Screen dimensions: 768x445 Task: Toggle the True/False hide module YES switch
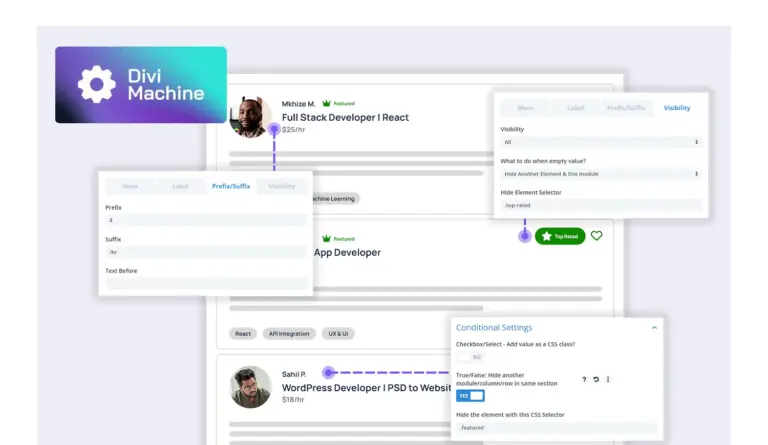(x=470, y=396)
